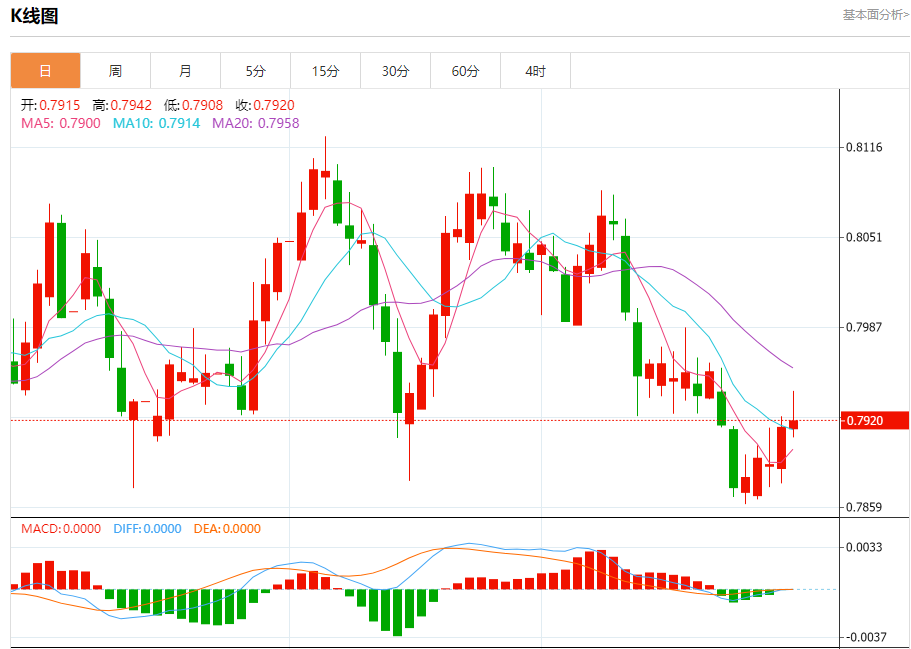
Task: Click the MA10: 0.7914 legend
Action: click(x=156, y=123)
